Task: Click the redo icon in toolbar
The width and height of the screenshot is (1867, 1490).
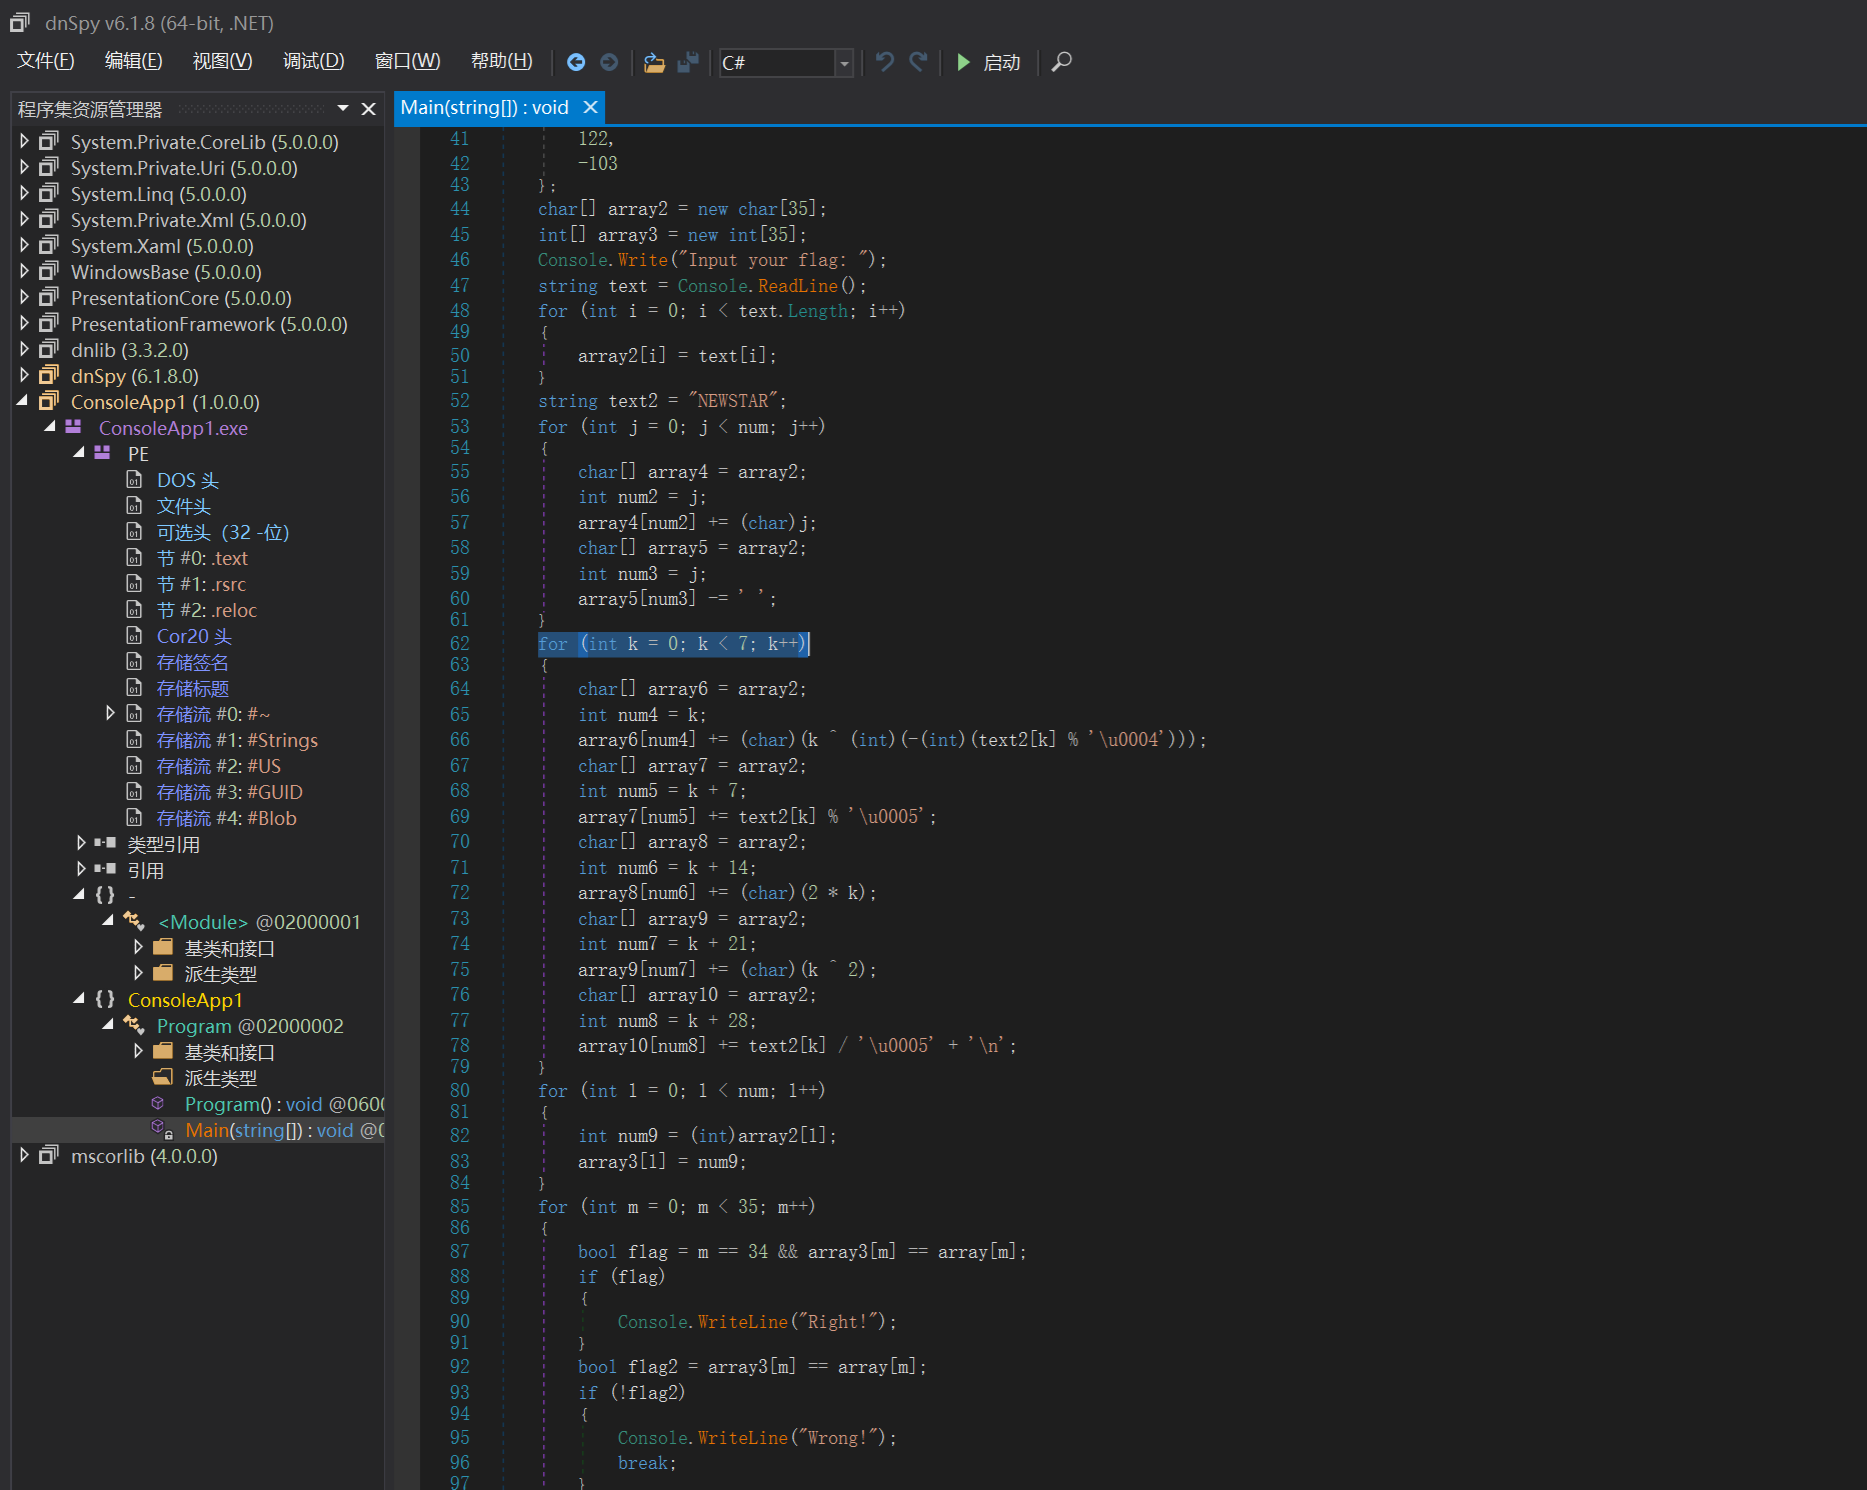Action: pyautogui.click(x=918, y=62)
